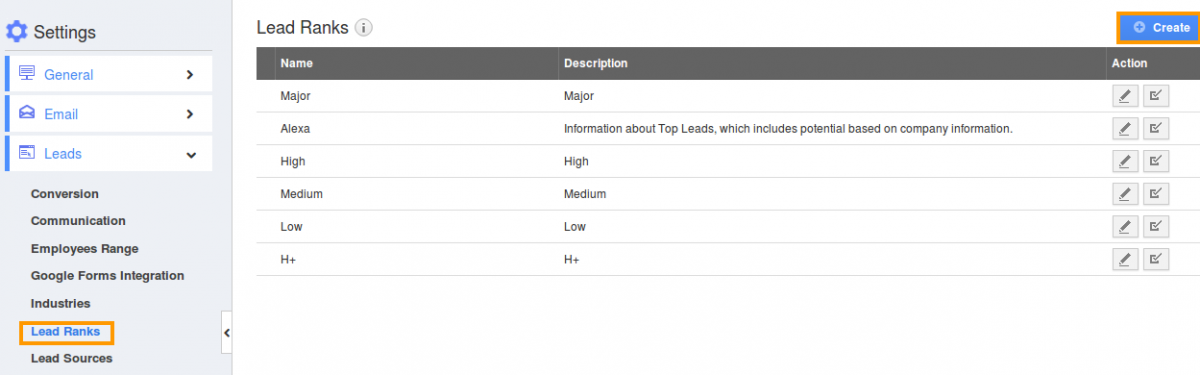
Task: Click the edit pencil icon for H+ row
Action: click(1125, 259)
